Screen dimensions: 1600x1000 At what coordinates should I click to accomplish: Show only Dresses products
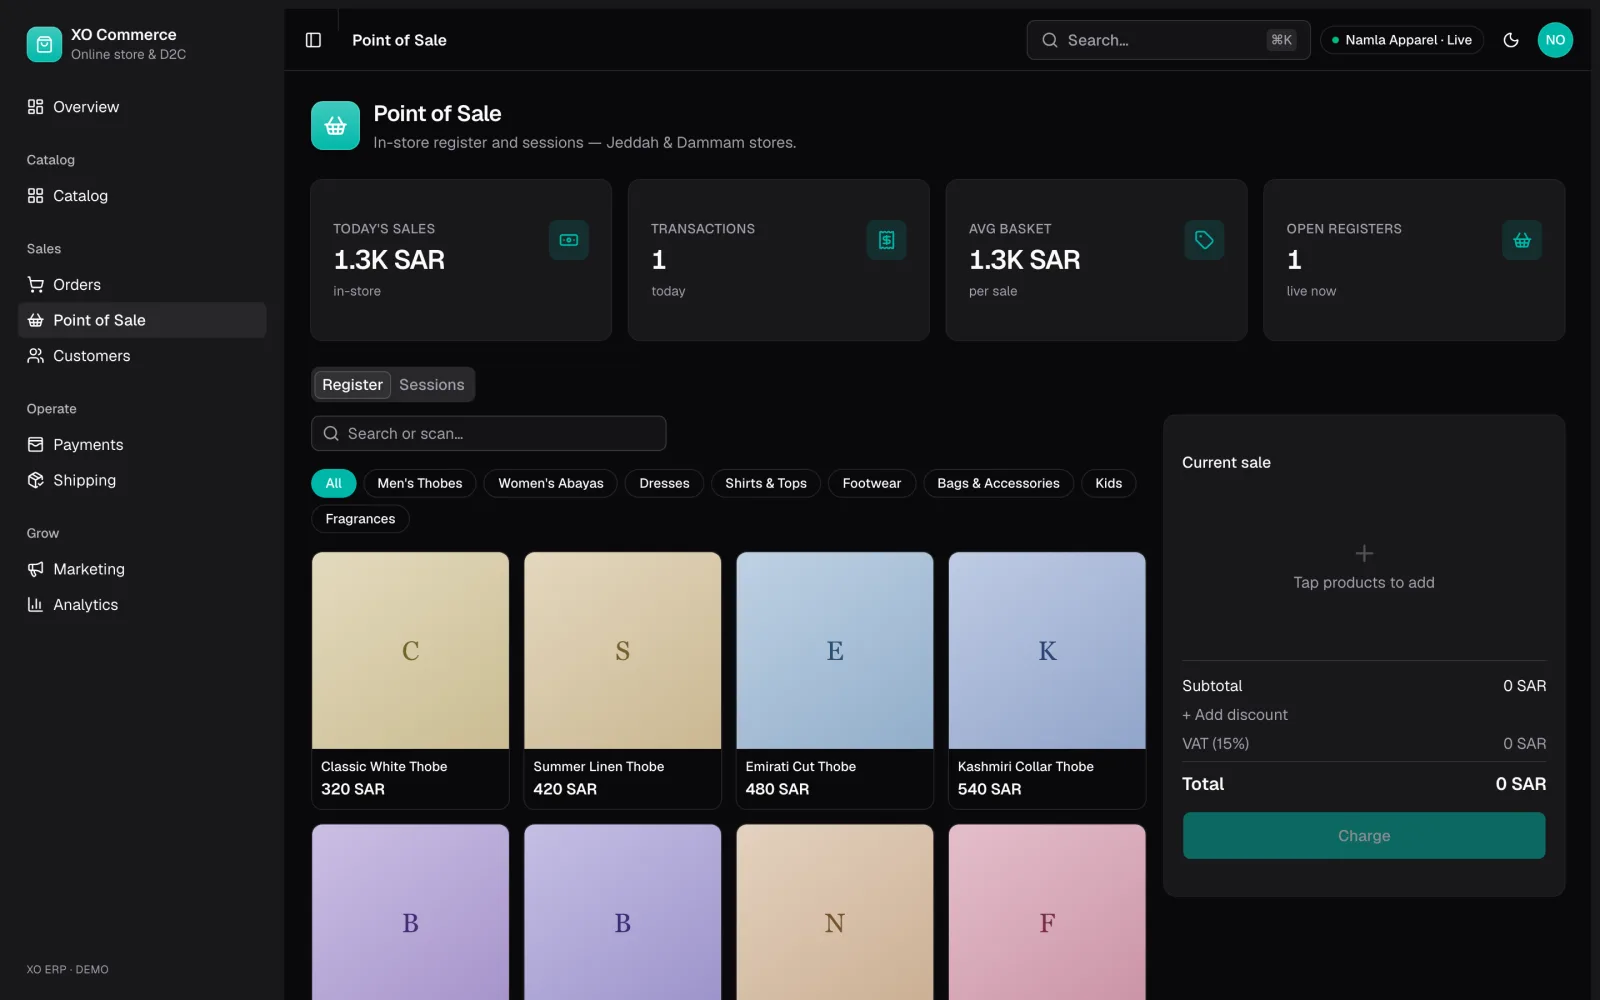664,483
